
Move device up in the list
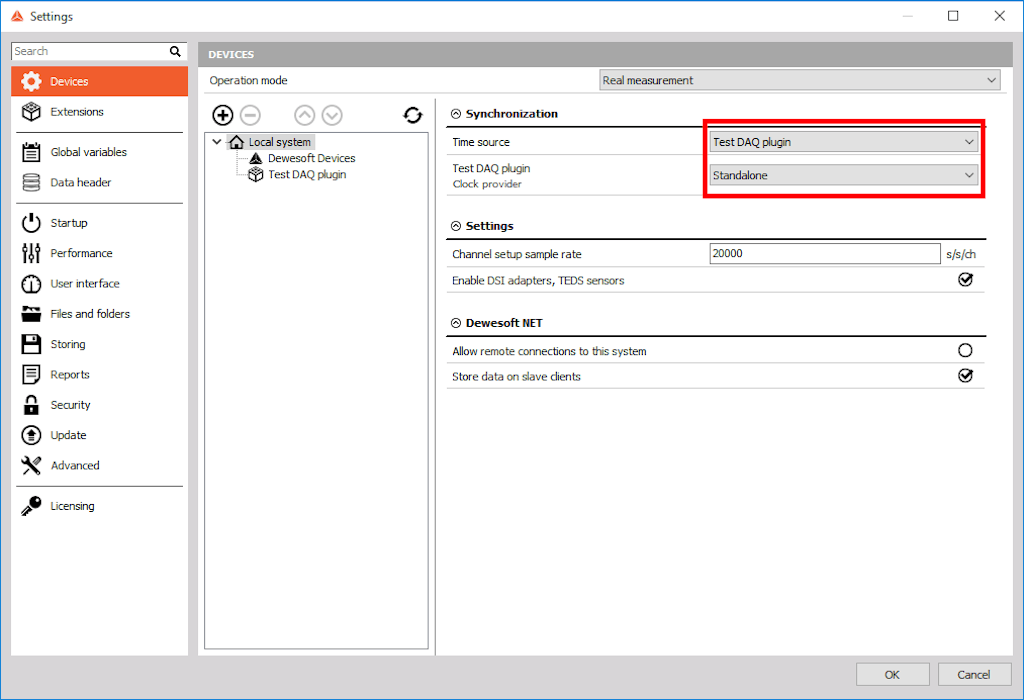point(304,116)
